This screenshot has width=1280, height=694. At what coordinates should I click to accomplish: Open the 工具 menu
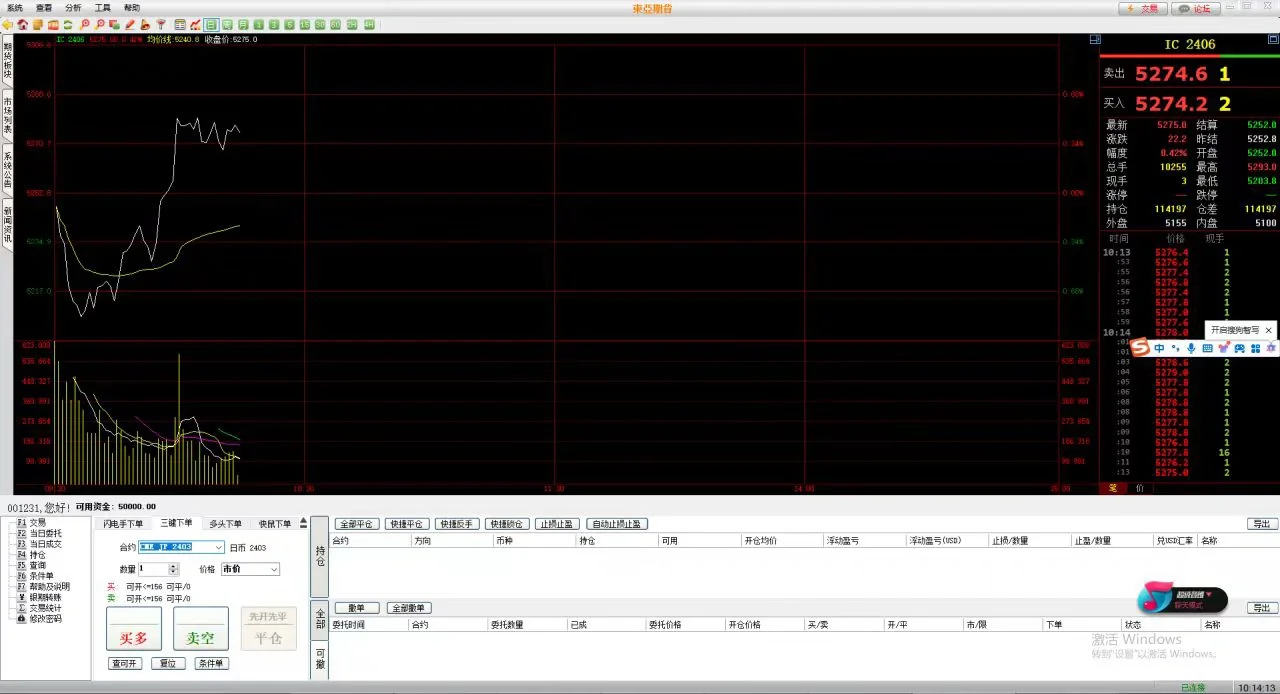pyautogui.click(x=102, y=8)
